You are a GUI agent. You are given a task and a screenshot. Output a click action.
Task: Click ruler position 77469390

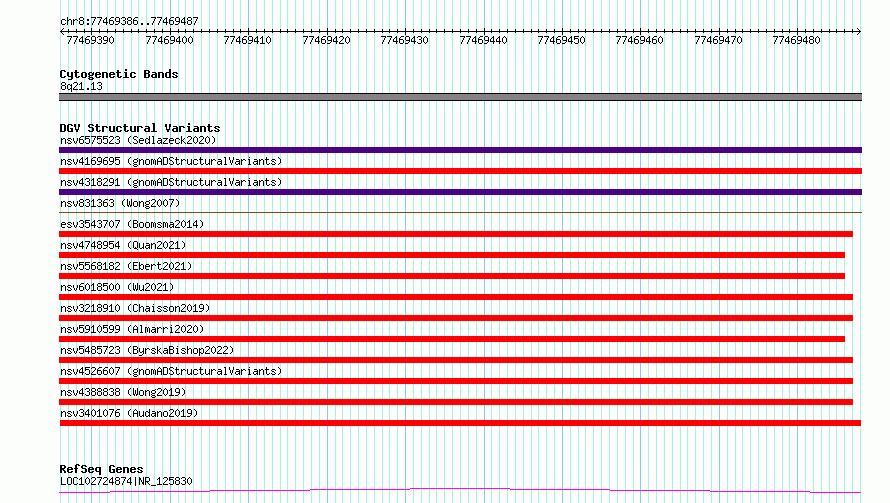pos(90,40)
